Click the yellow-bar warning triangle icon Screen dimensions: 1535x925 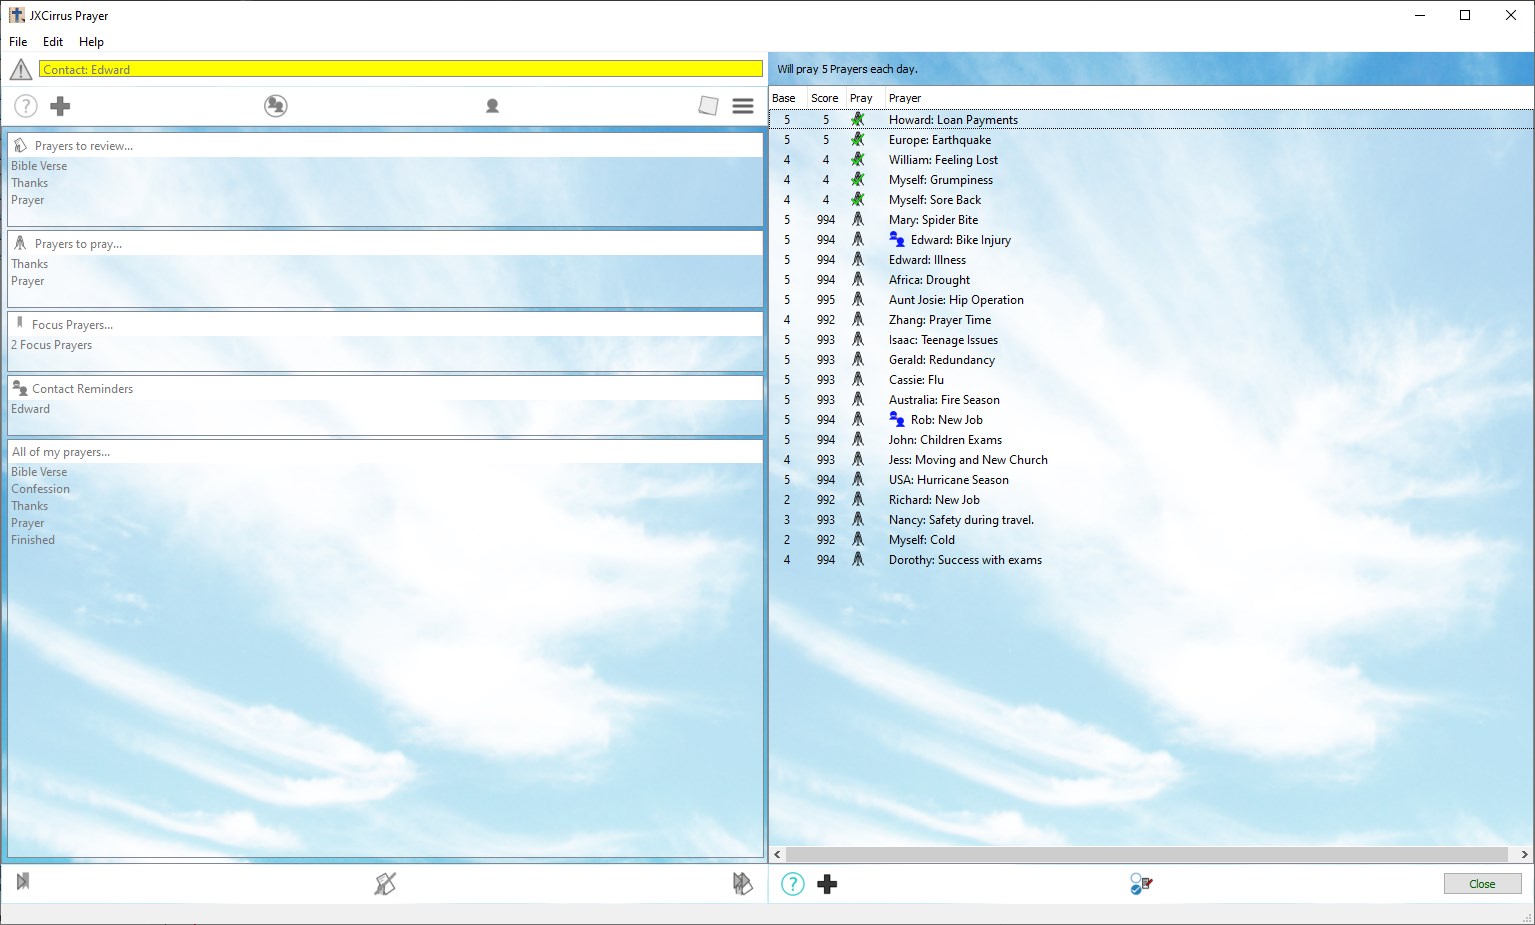21,70
